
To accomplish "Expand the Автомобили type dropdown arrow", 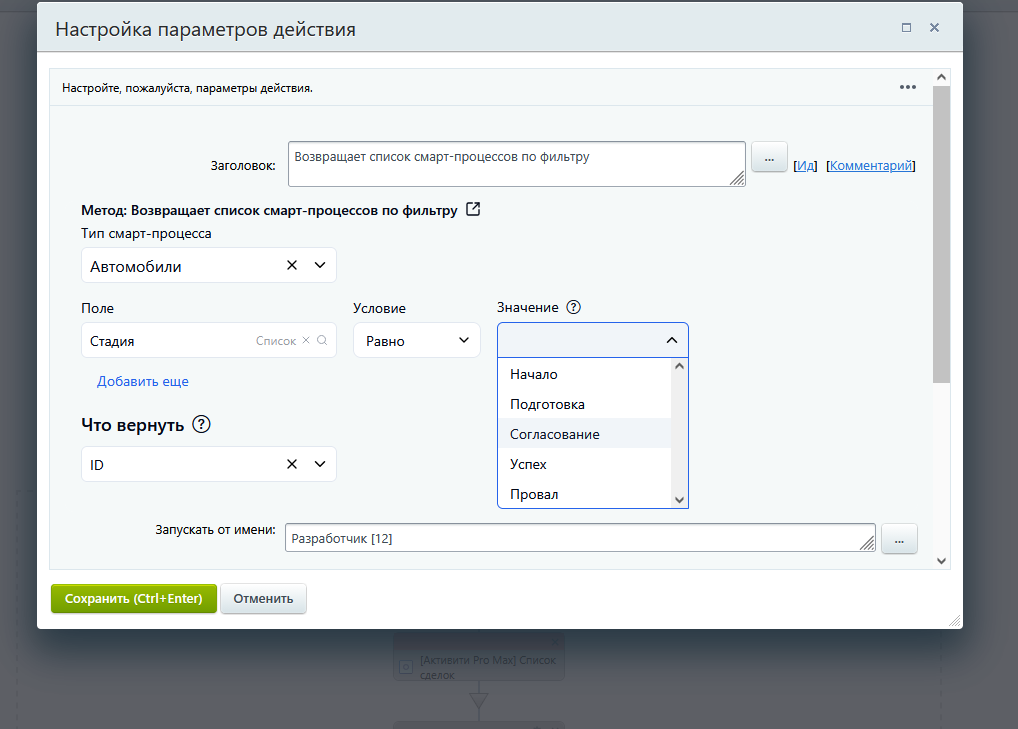I will click(x=320, y=266).
